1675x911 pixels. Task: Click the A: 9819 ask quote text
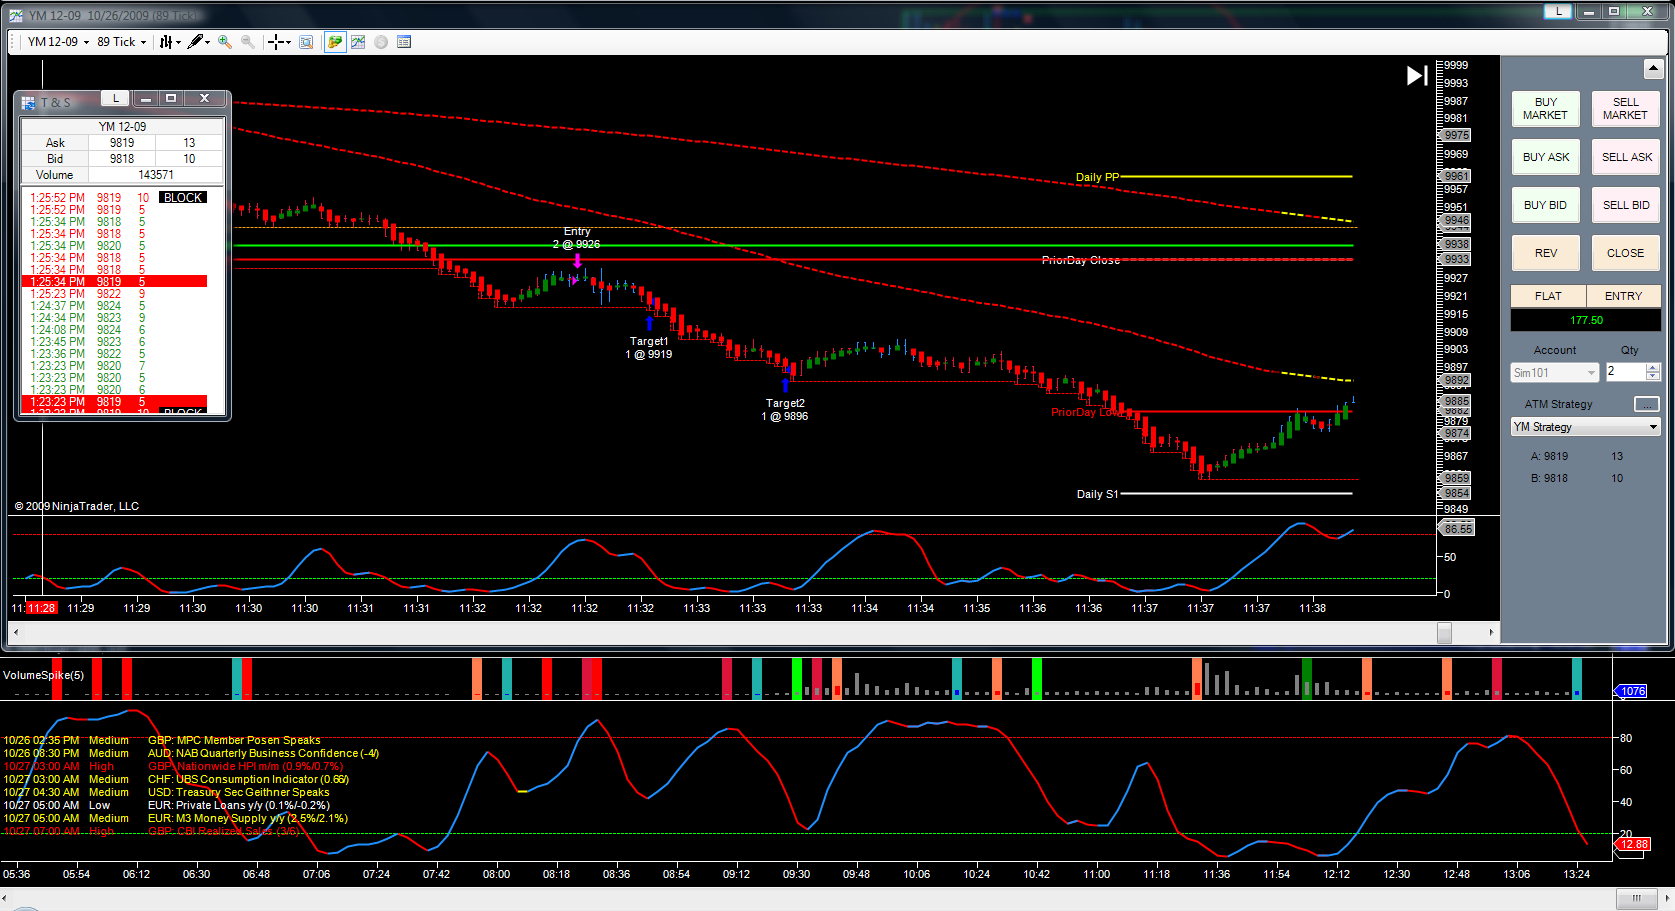[1549, 456]
